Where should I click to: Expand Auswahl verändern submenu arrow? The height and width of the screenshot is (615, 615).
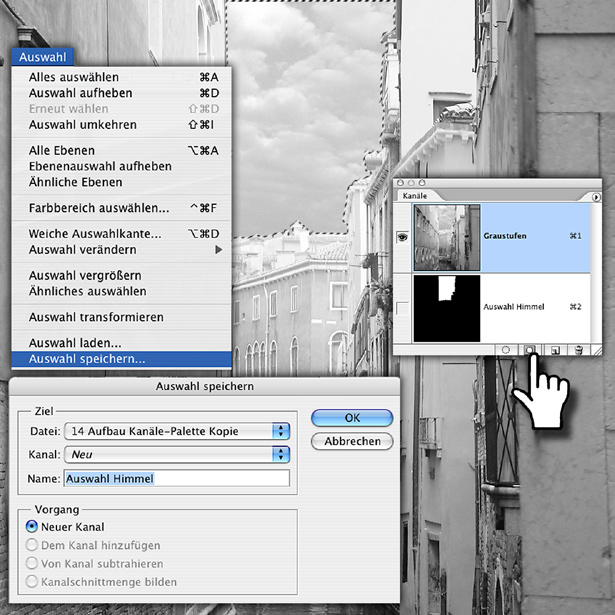pyautogui.click(x=218, y=250)
